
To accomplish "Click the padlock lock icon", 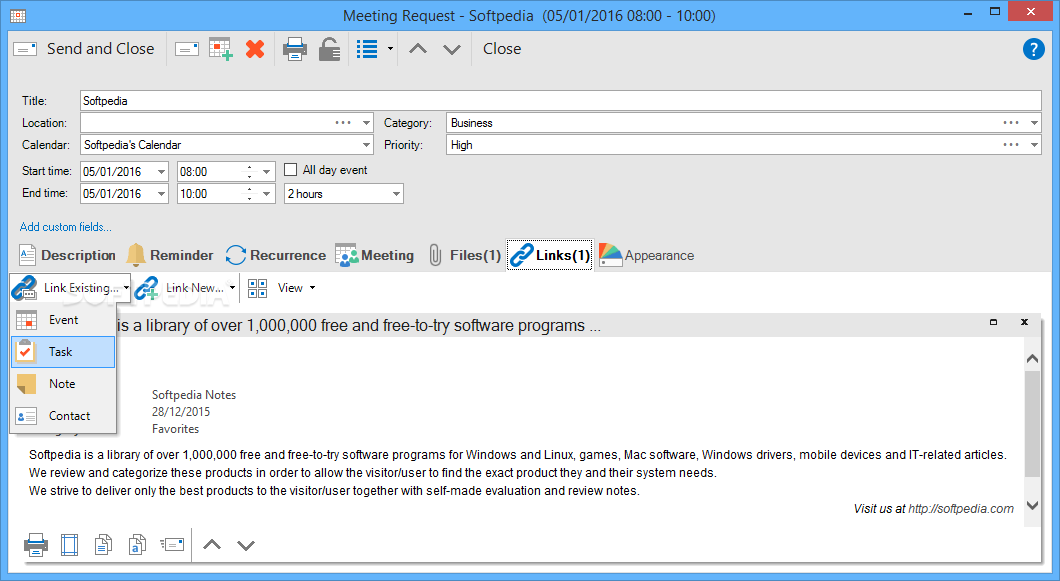I will (x=329, y=49).
